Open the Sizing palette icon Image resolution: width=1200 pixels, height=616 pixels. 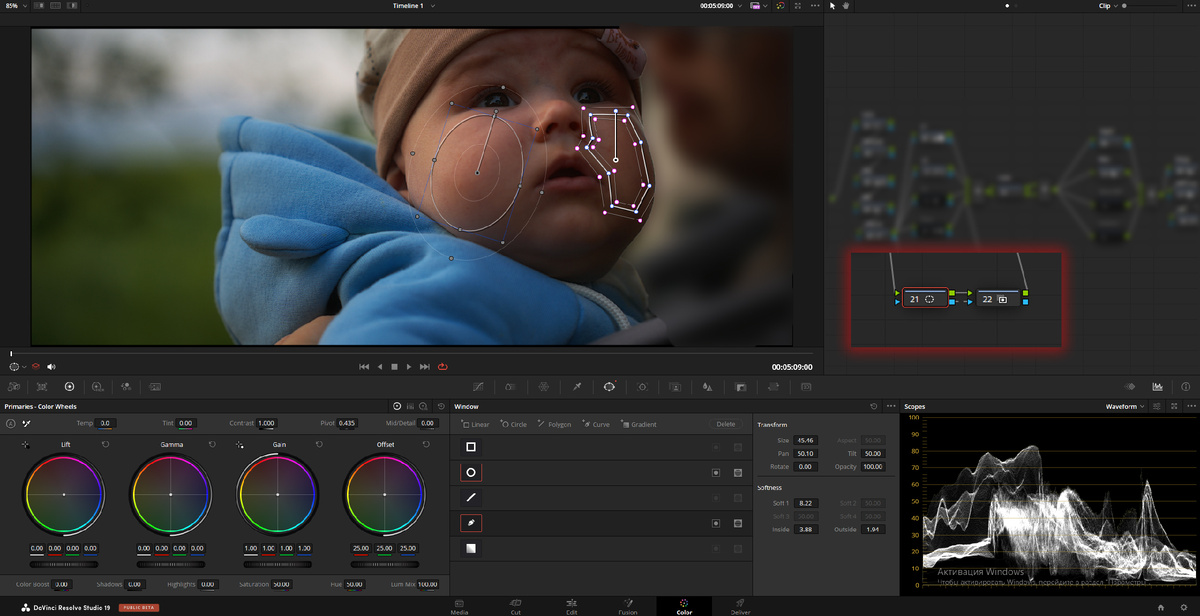point(774,386)
